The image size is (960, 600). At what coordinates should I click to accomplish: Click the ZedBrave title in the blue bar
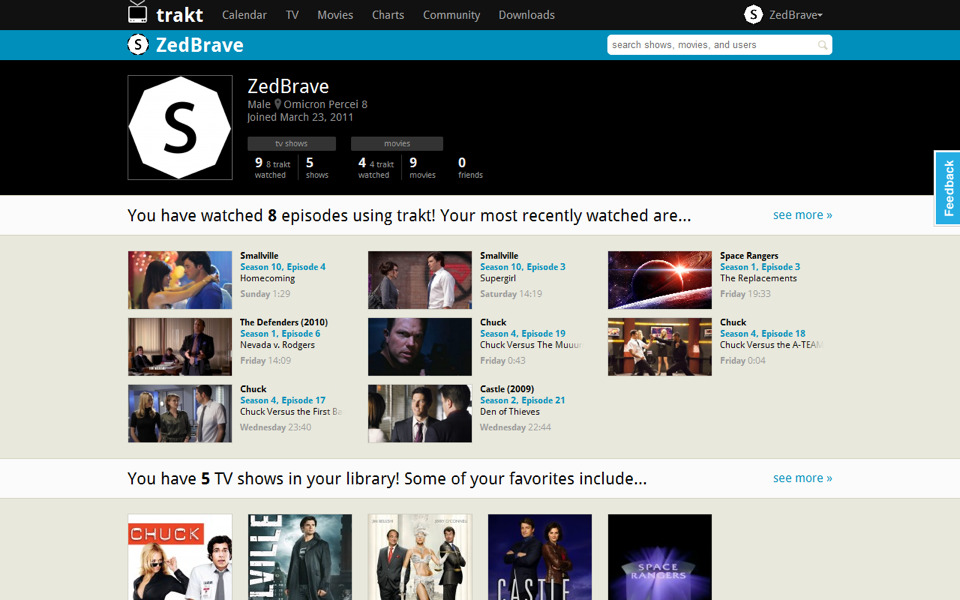(x=200, y=45)
